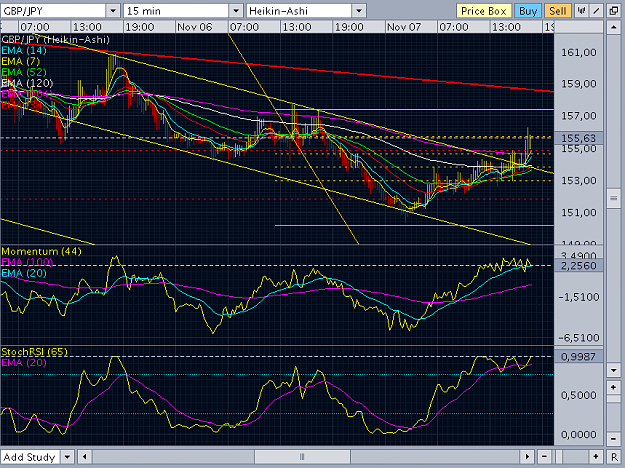Click the 15 min interval field
Image resolution: width=625 pixels, height=468 pixels.
point(177,11)
